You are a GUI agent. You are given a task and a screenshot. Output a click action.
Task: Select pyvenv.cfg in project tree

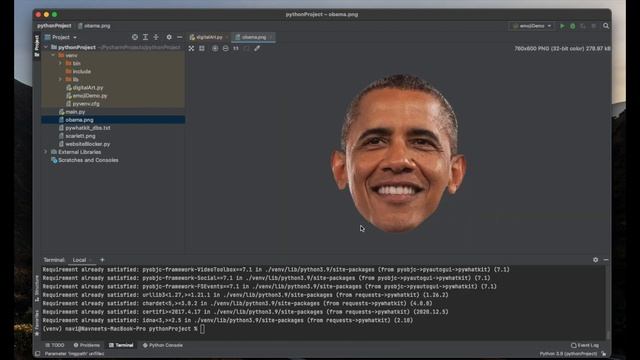coord(83,104)
